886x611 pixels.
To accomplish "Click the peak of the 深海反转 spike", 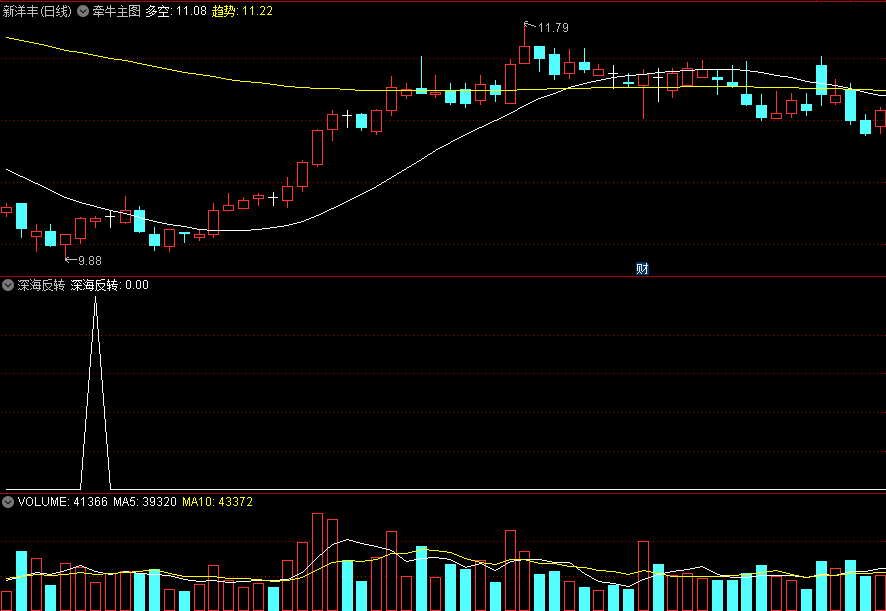I will click(95, 298).
